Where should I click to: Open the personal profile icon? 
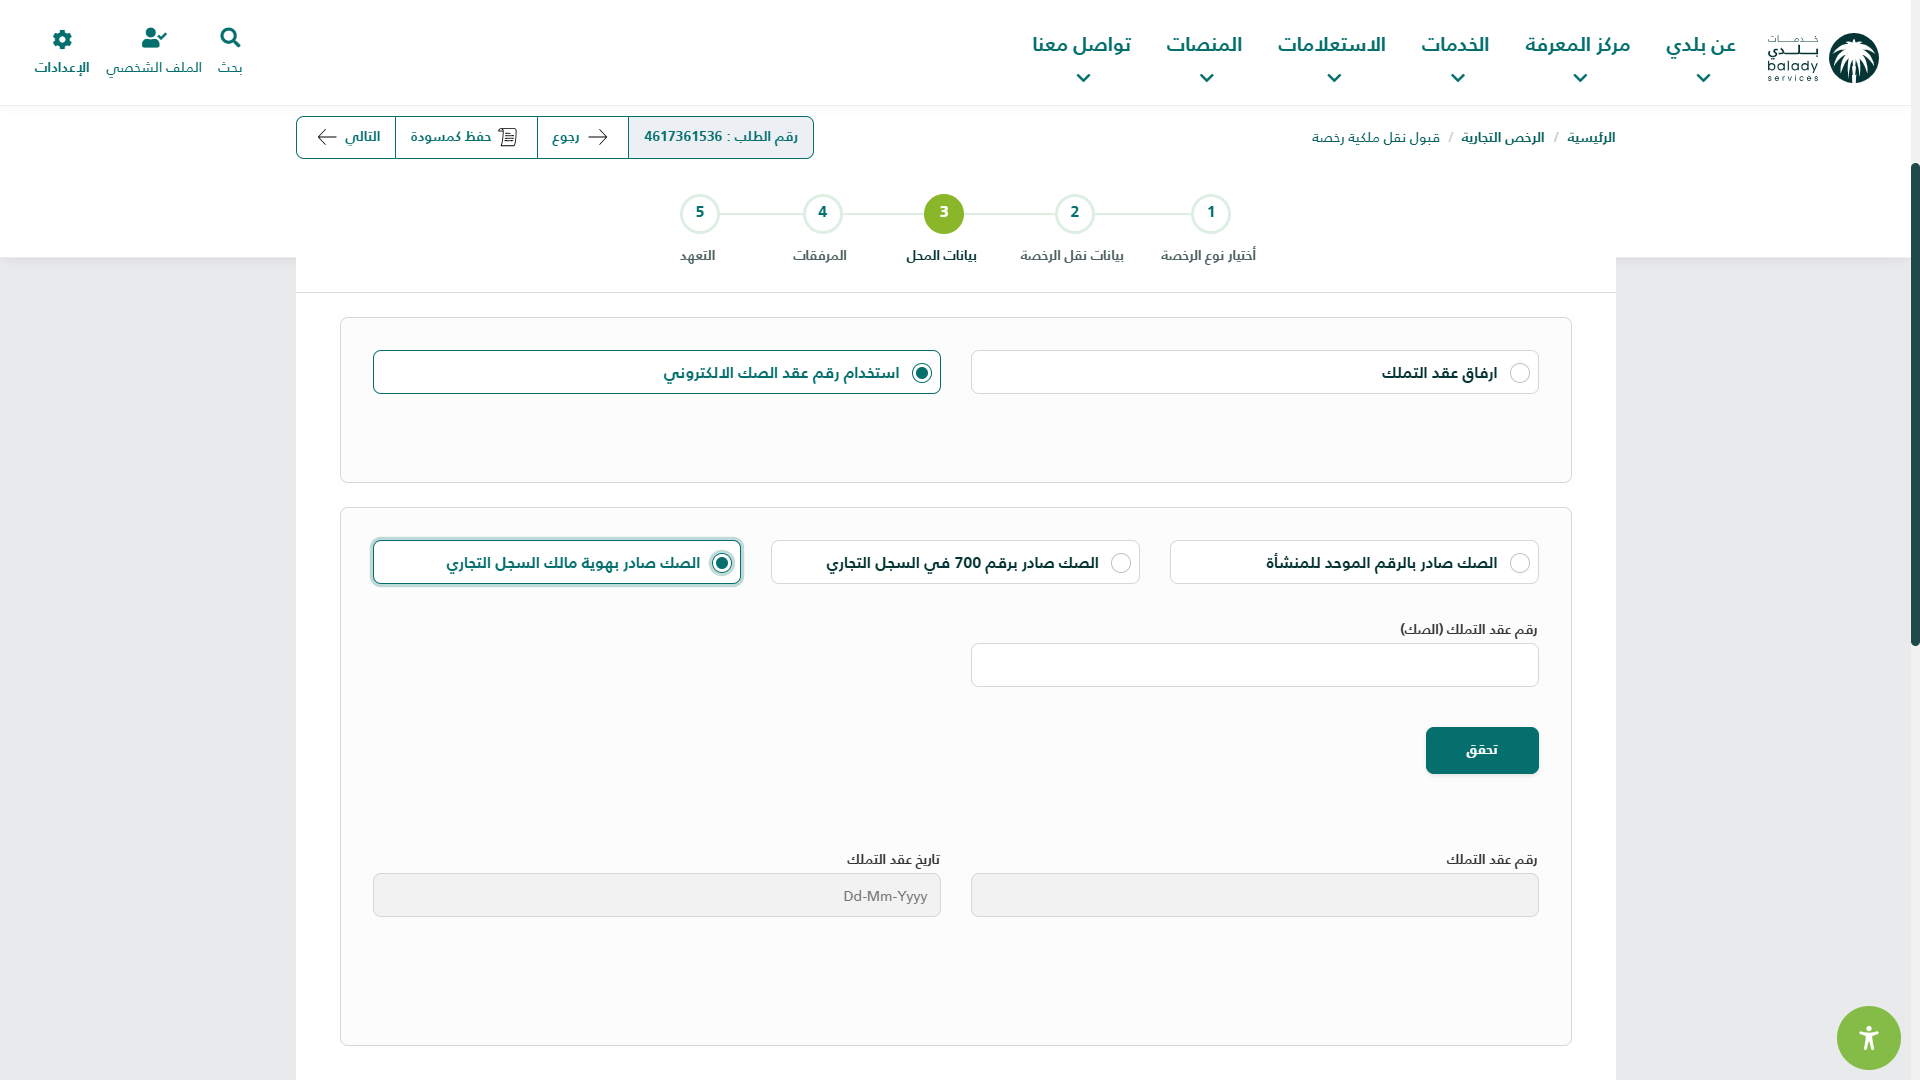click(153, 38)
